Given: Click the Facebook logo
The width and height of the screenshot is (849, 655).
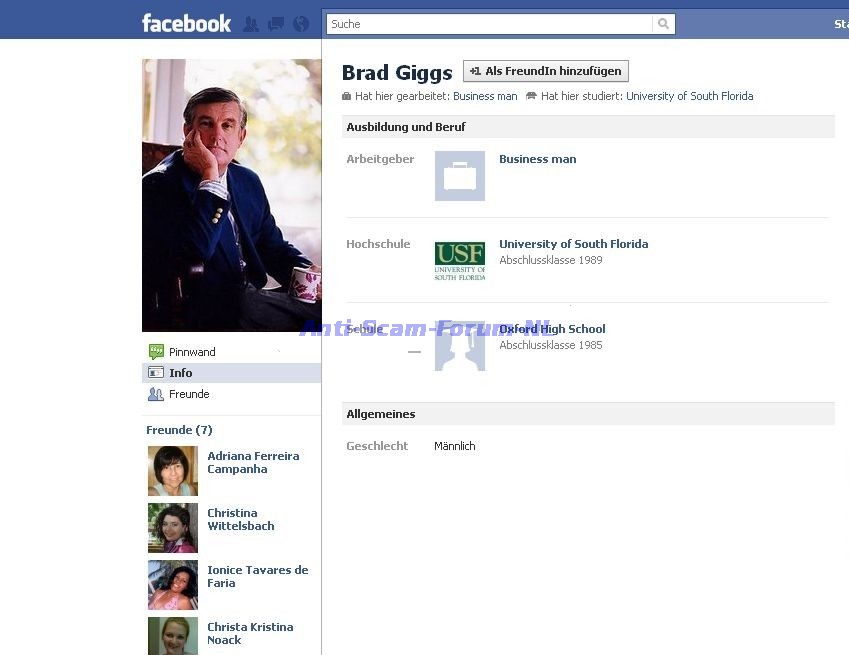Looking at the screenshot, I should coord(186,23).
